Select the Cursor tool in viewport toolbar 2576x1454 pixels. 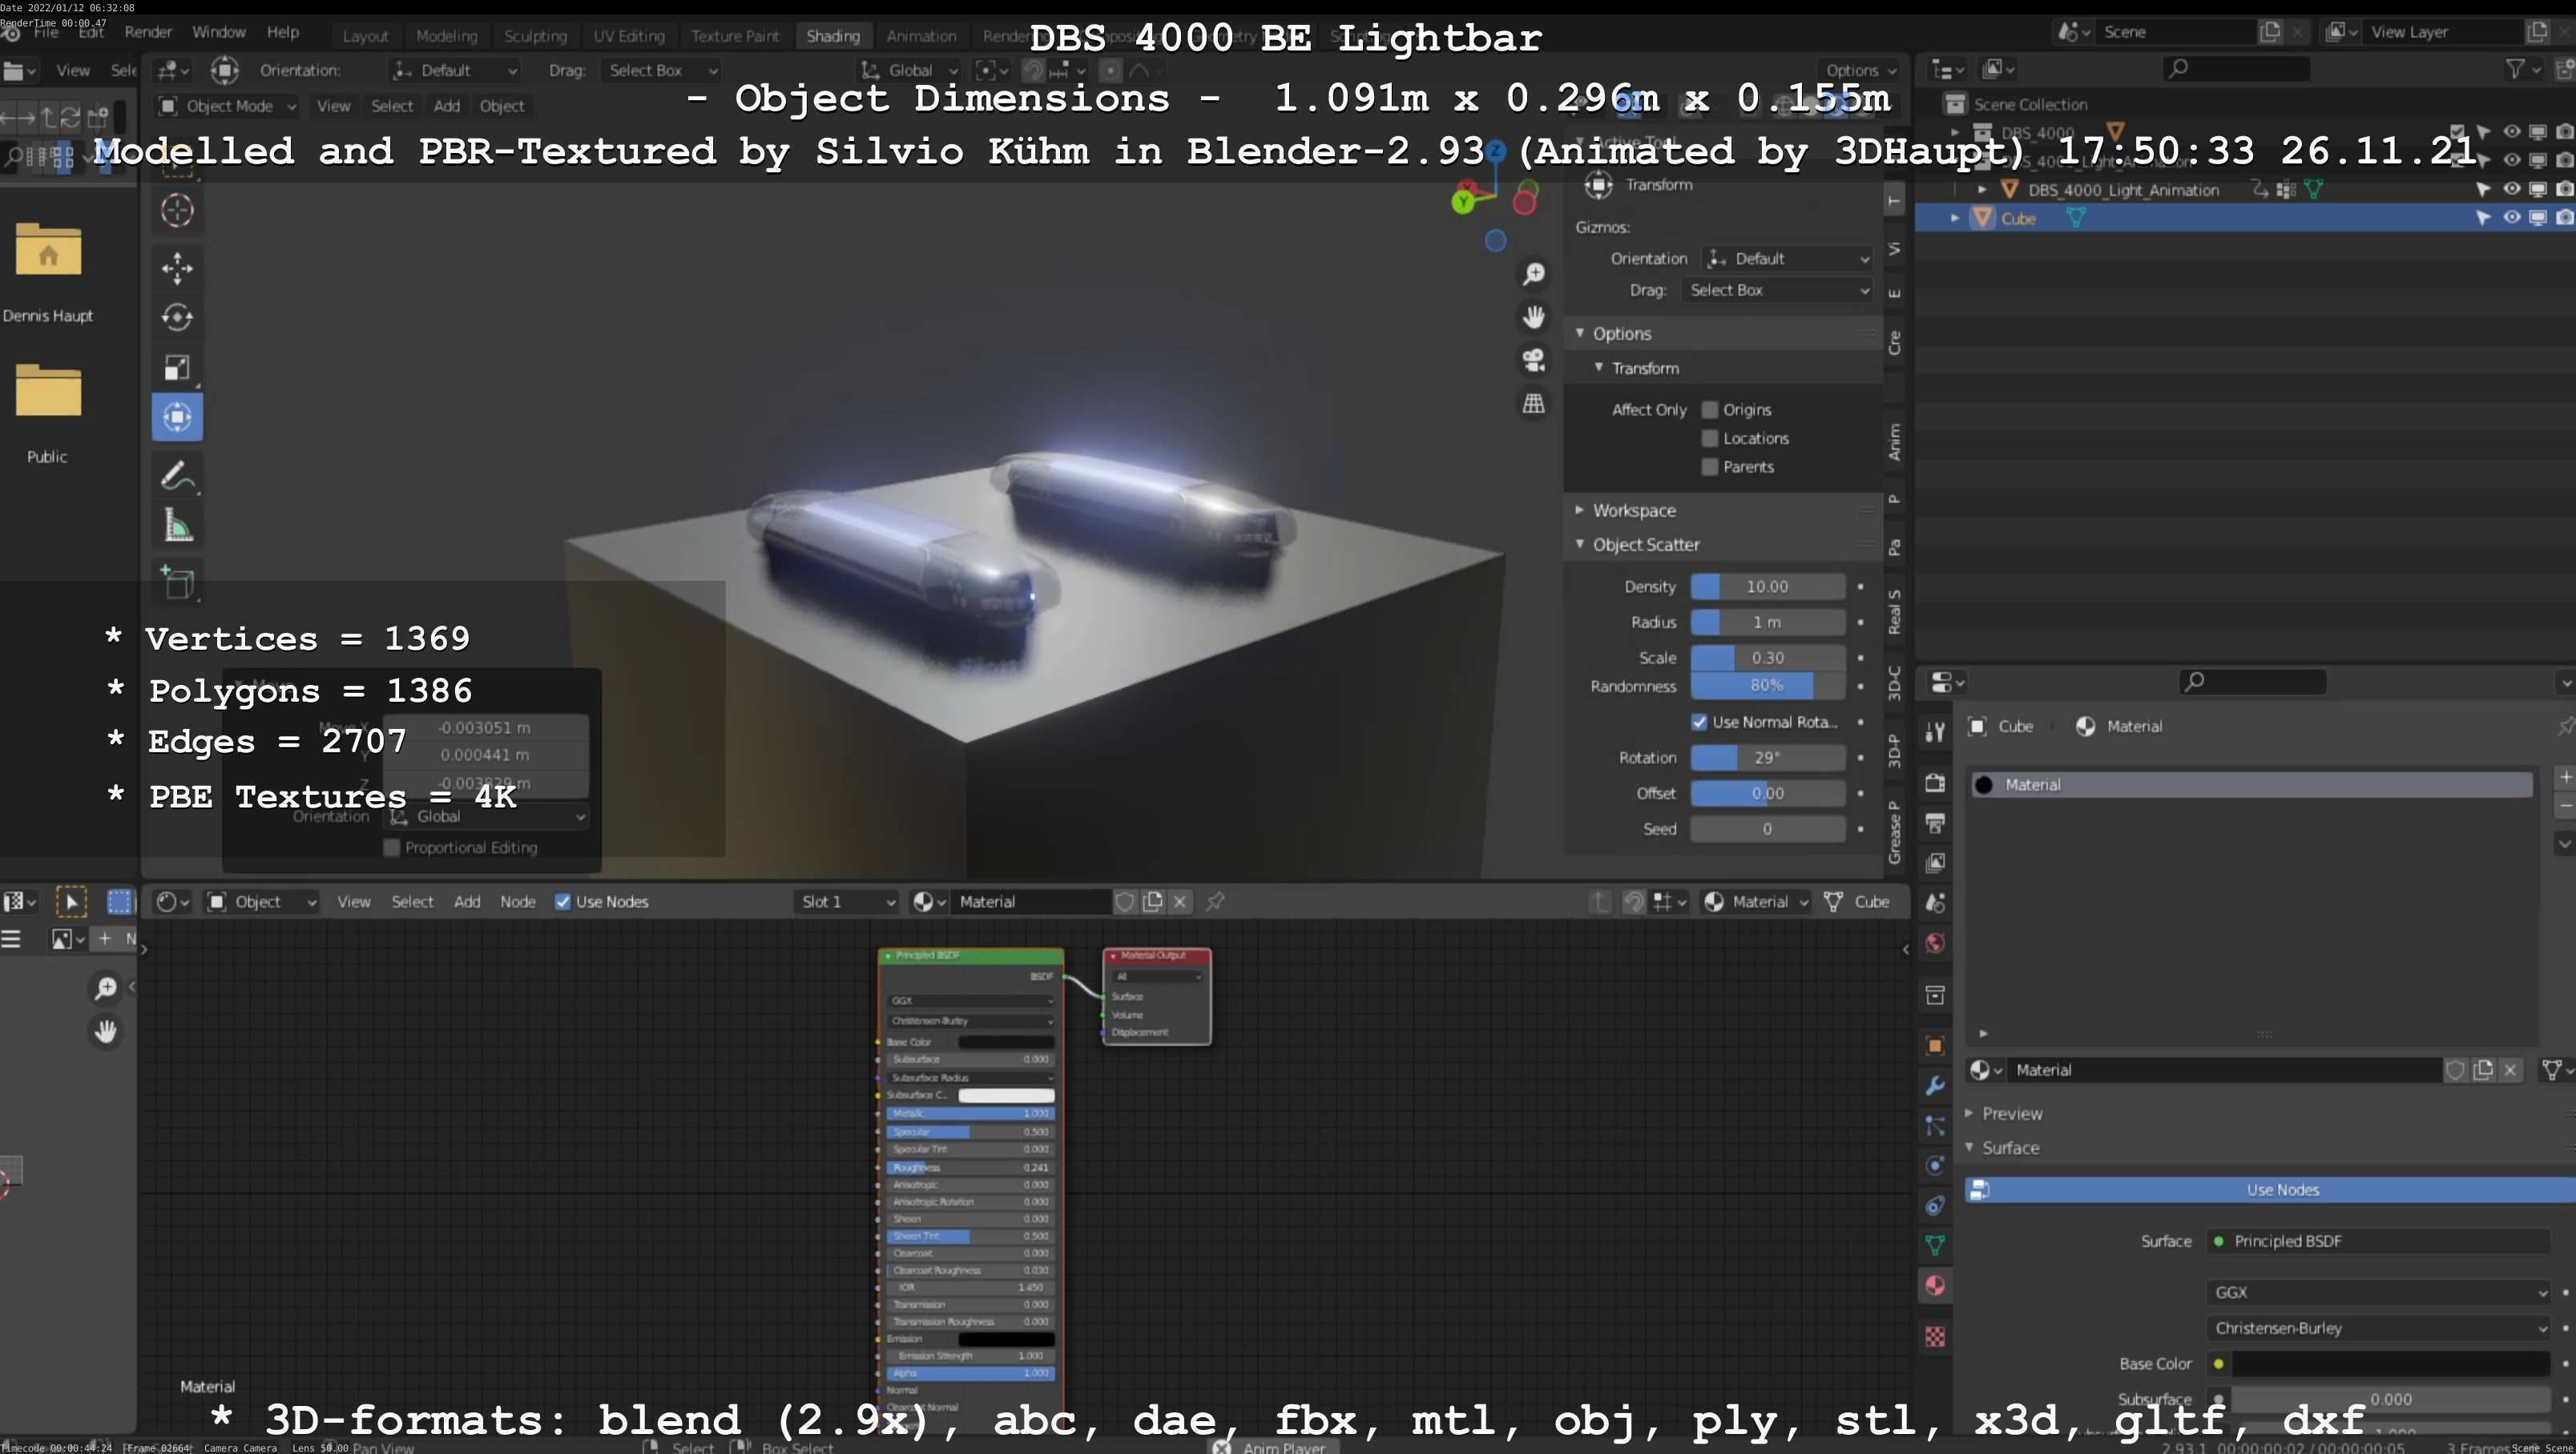coord(177,210)
